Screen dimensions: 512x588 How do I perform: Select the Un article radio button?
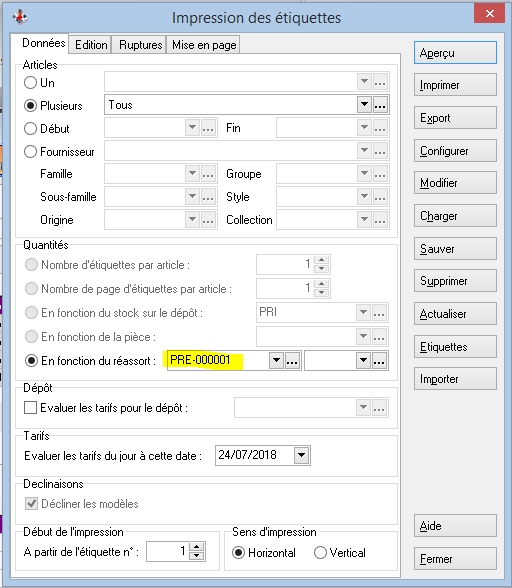coord(30,82)
